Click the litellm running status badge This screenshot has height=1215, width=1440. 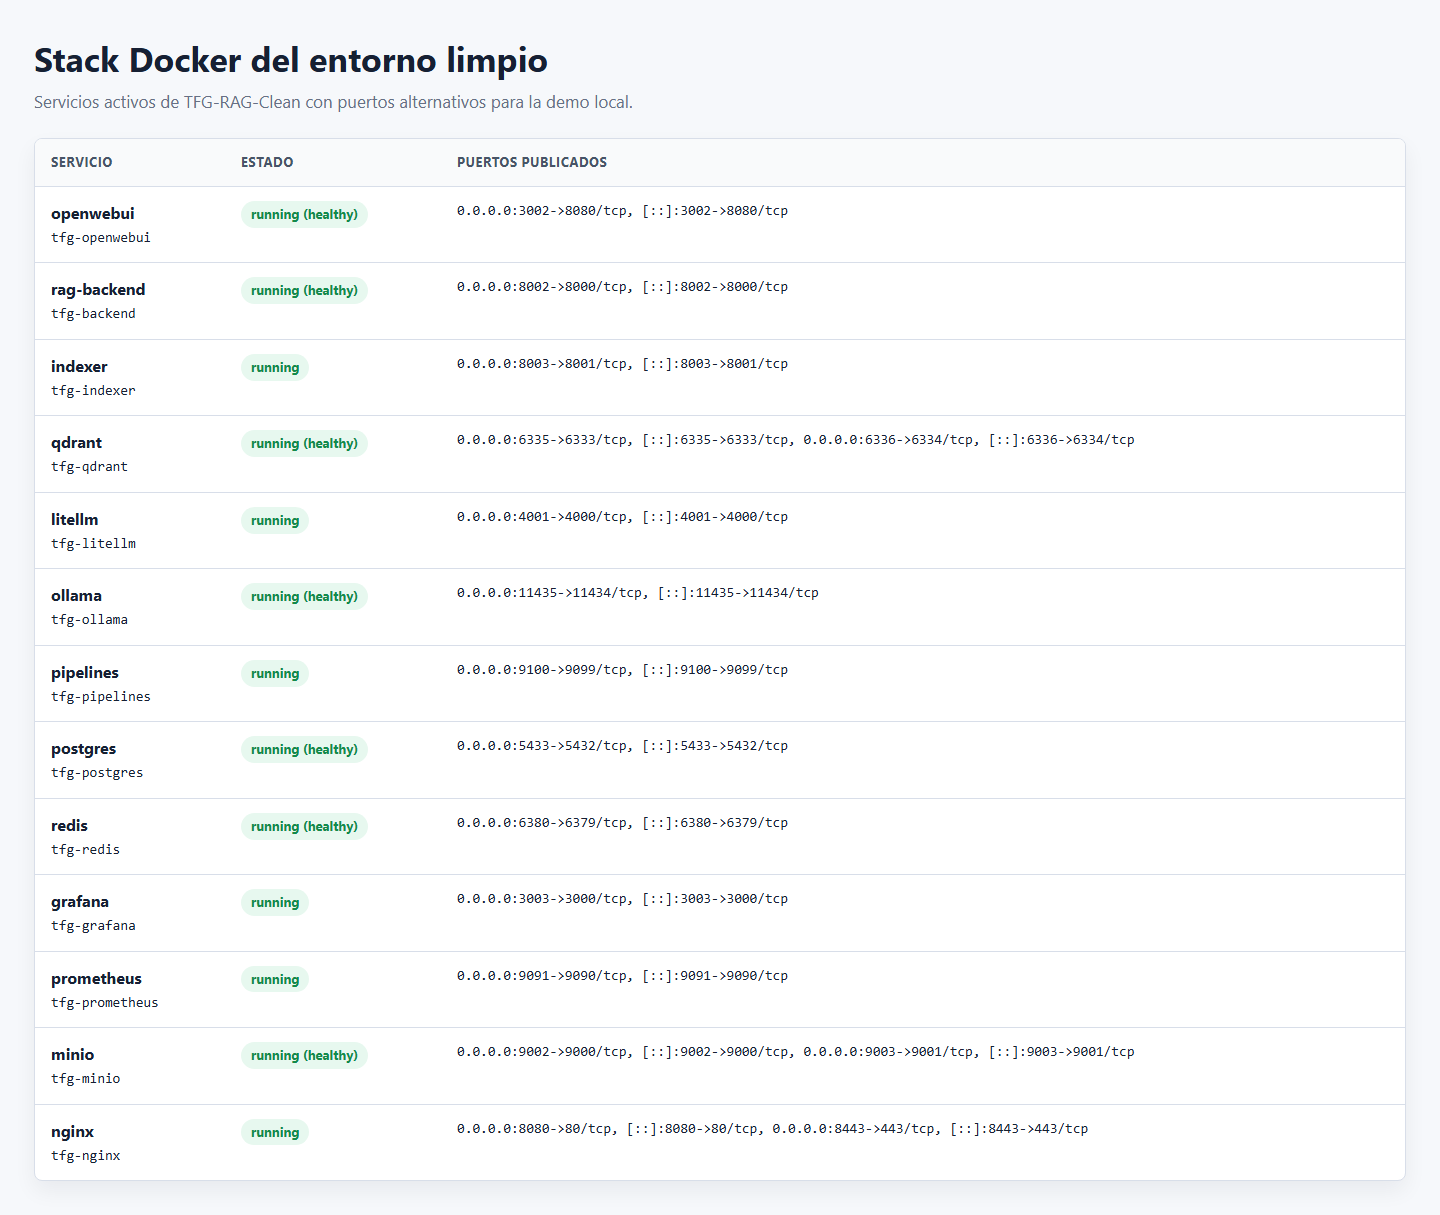(275, 521)
